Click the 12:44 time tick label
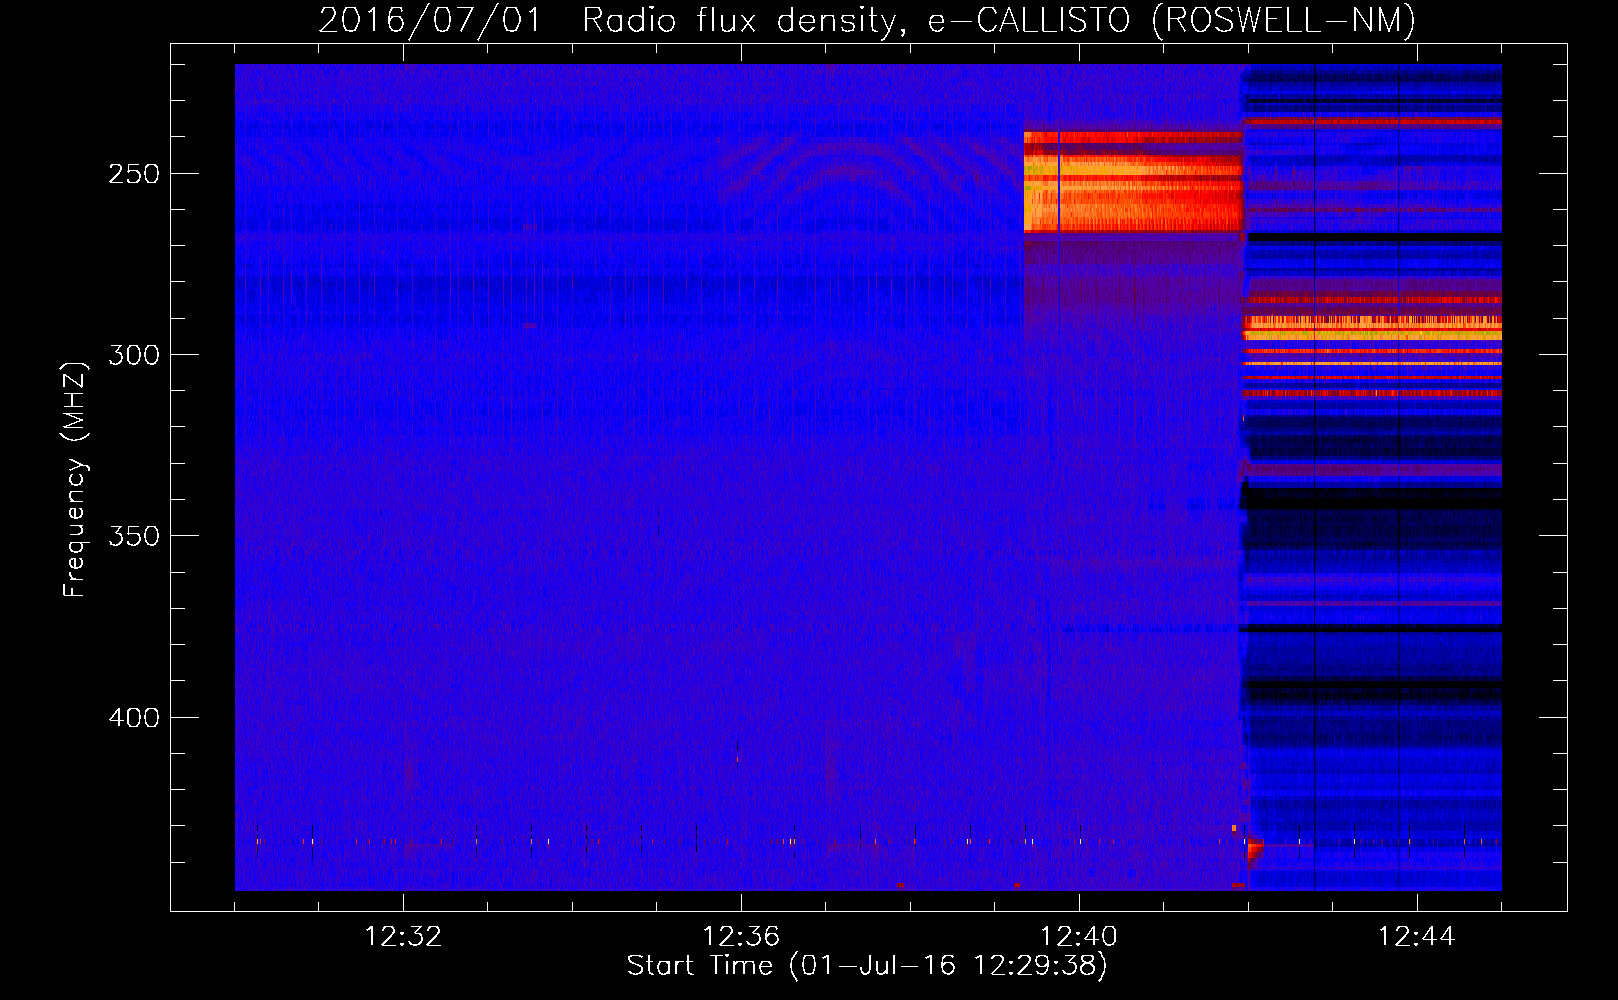 point(1417,937)
